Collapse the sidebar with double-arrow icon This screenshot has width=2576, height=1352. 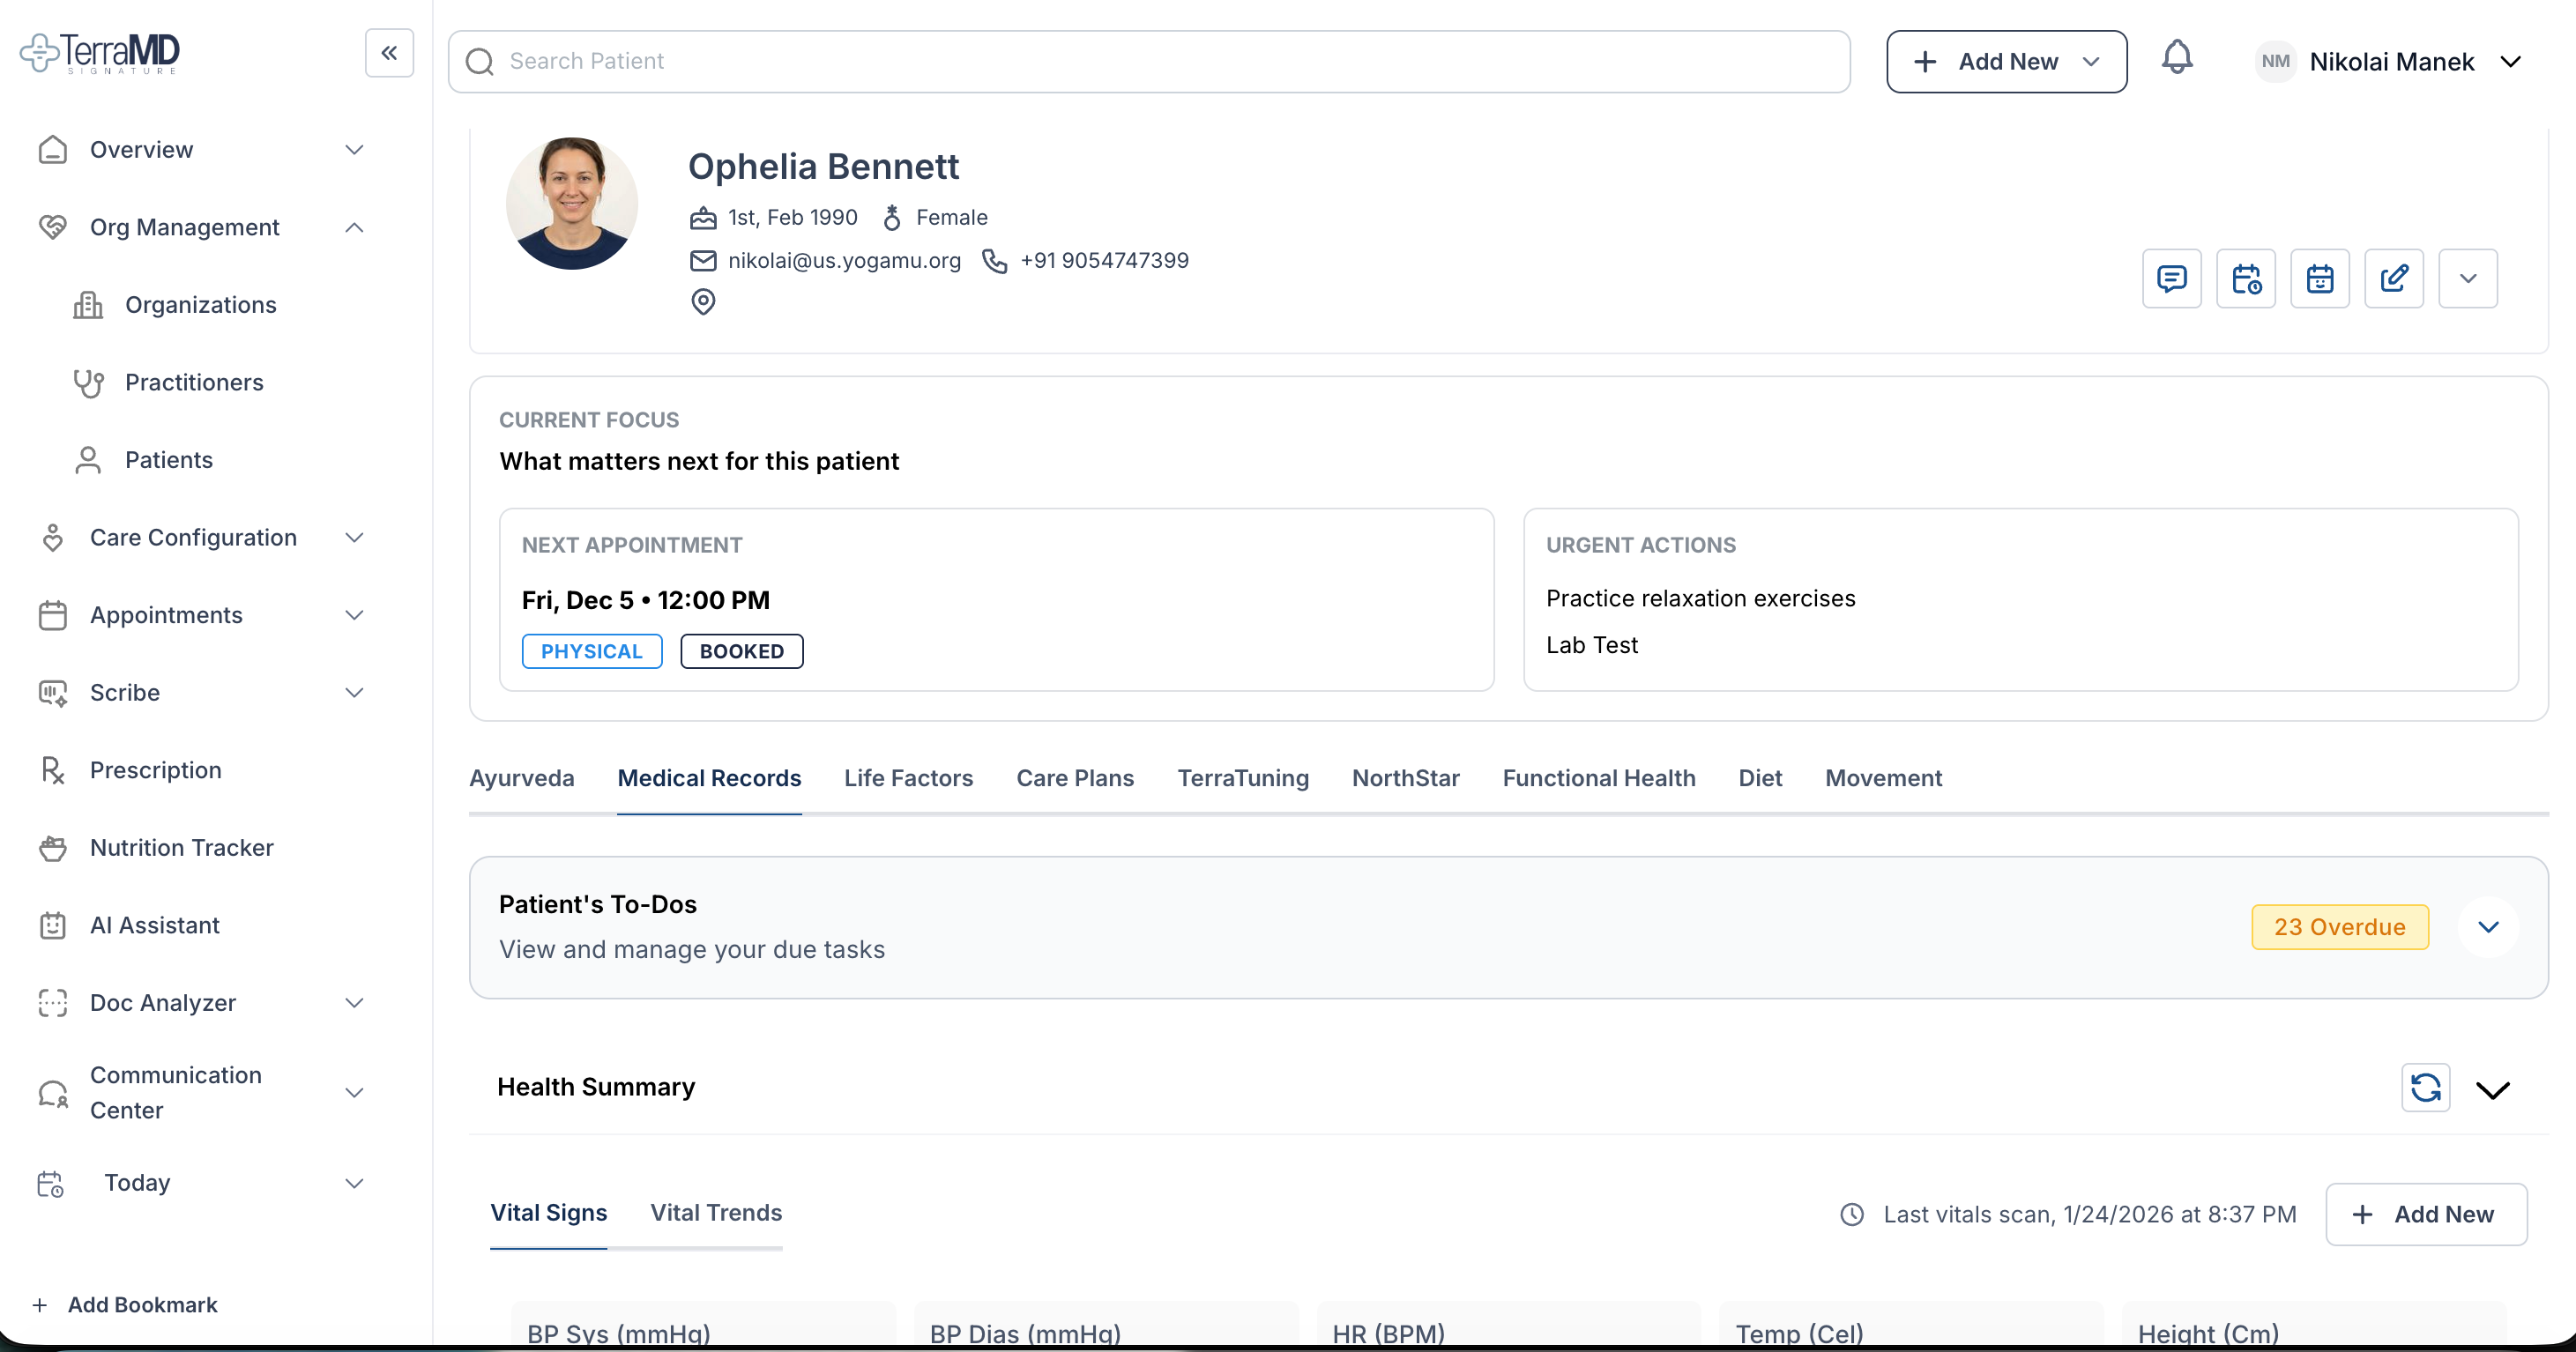[389, 52]
